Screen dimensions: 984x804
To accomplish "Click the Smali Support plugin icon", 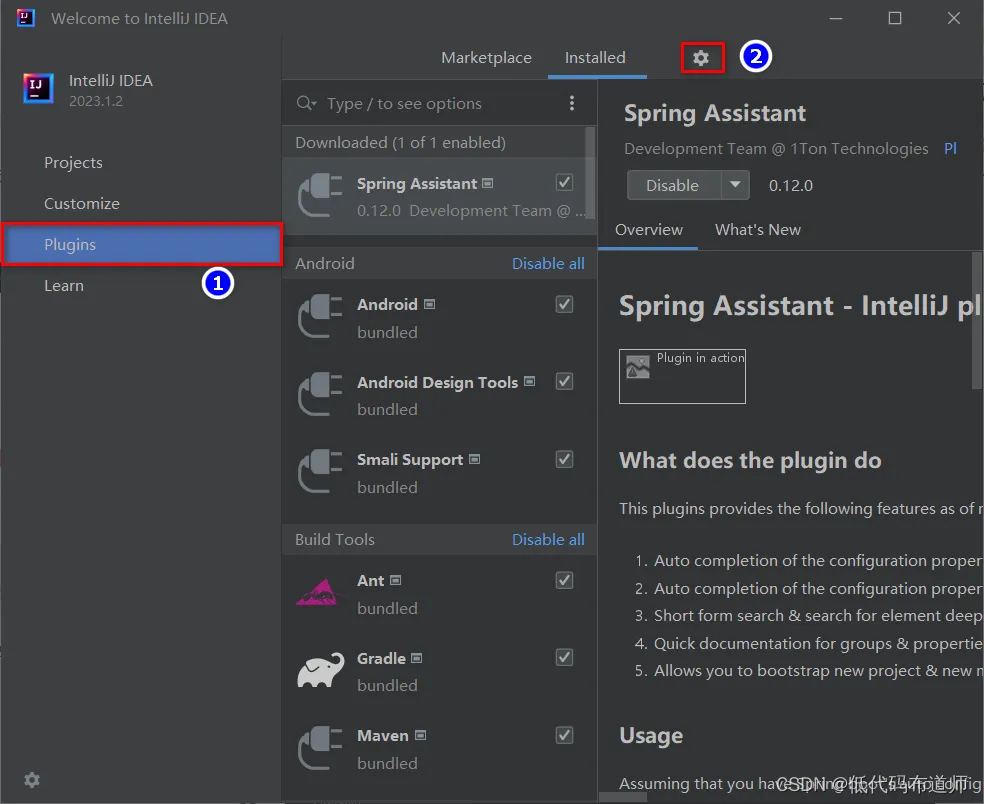I will coord(320,471).
